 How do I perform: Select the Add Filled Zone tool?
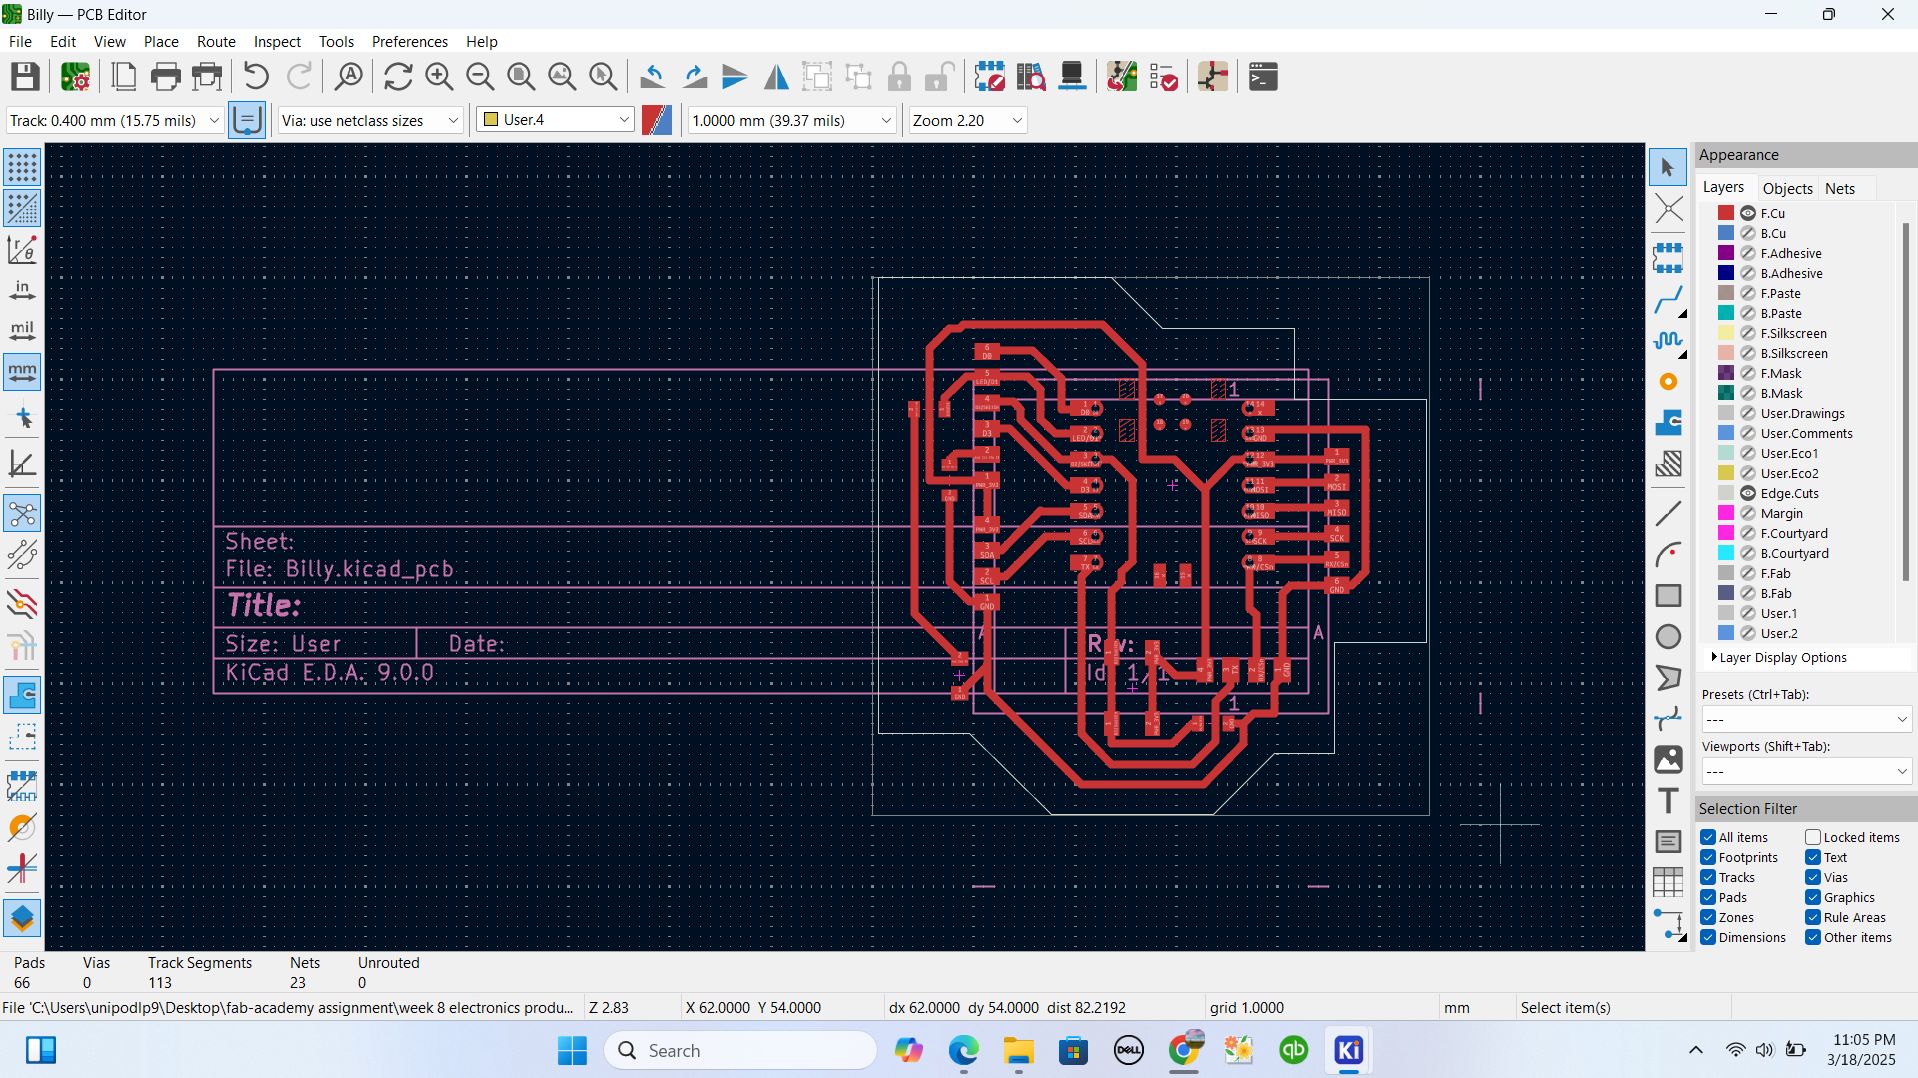click(x=1668, y=423)
